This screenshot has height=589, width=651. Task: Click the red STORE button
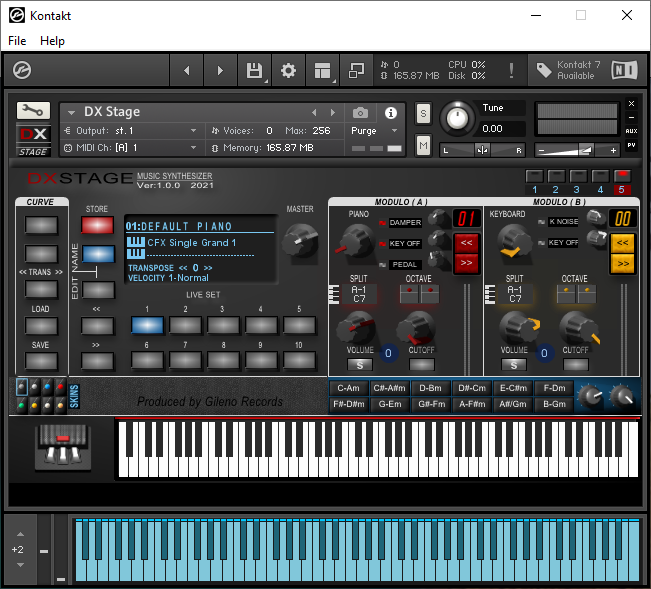point(97,225)
